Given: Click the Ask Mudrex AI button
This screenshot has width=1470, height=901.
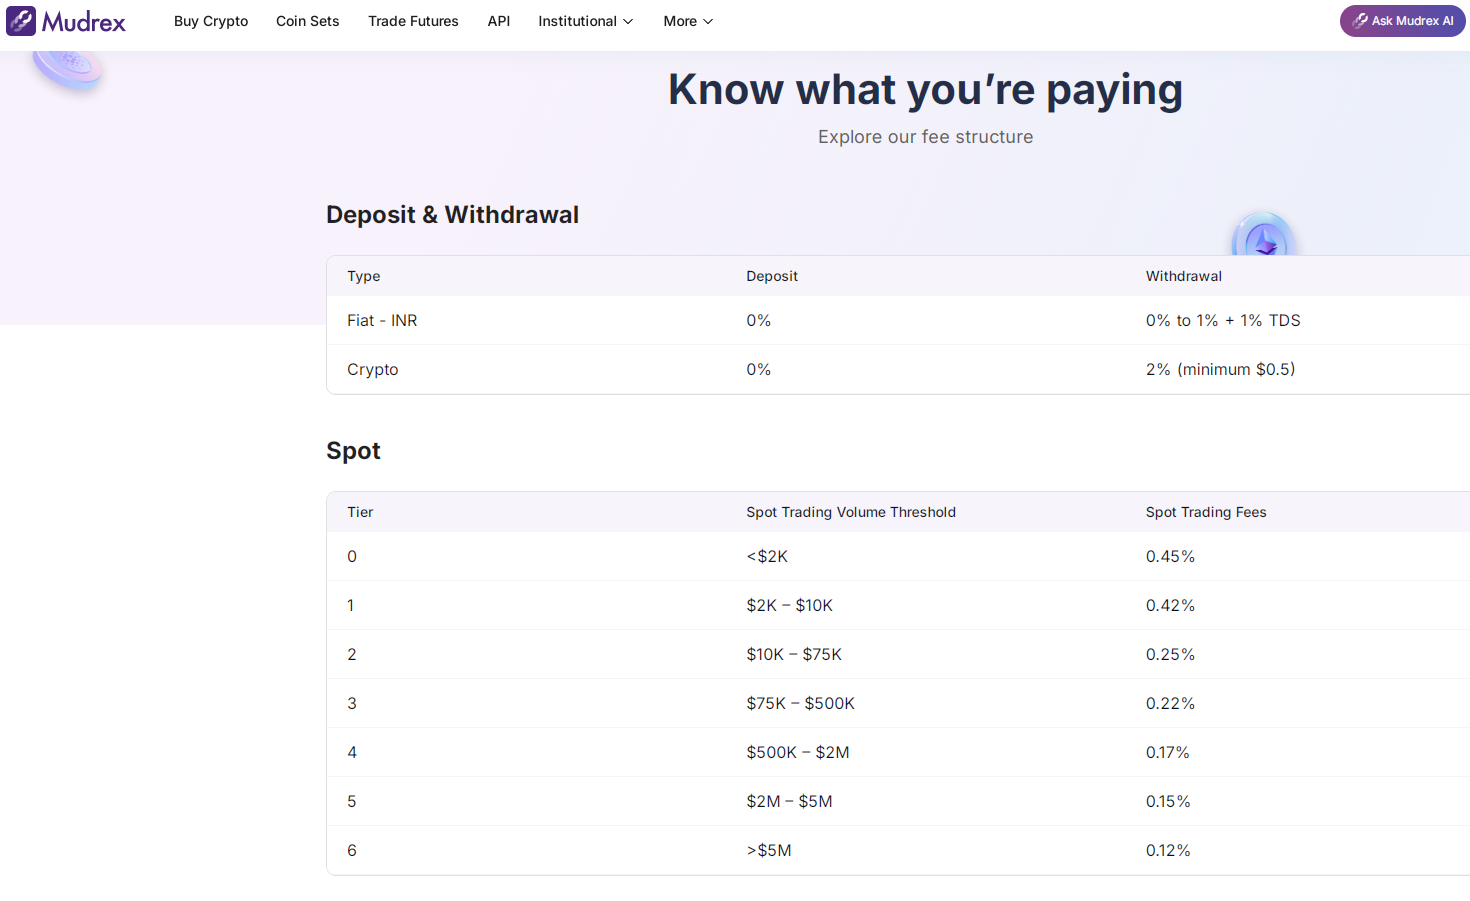Looking at the screenshot, I should [1402, 21].
